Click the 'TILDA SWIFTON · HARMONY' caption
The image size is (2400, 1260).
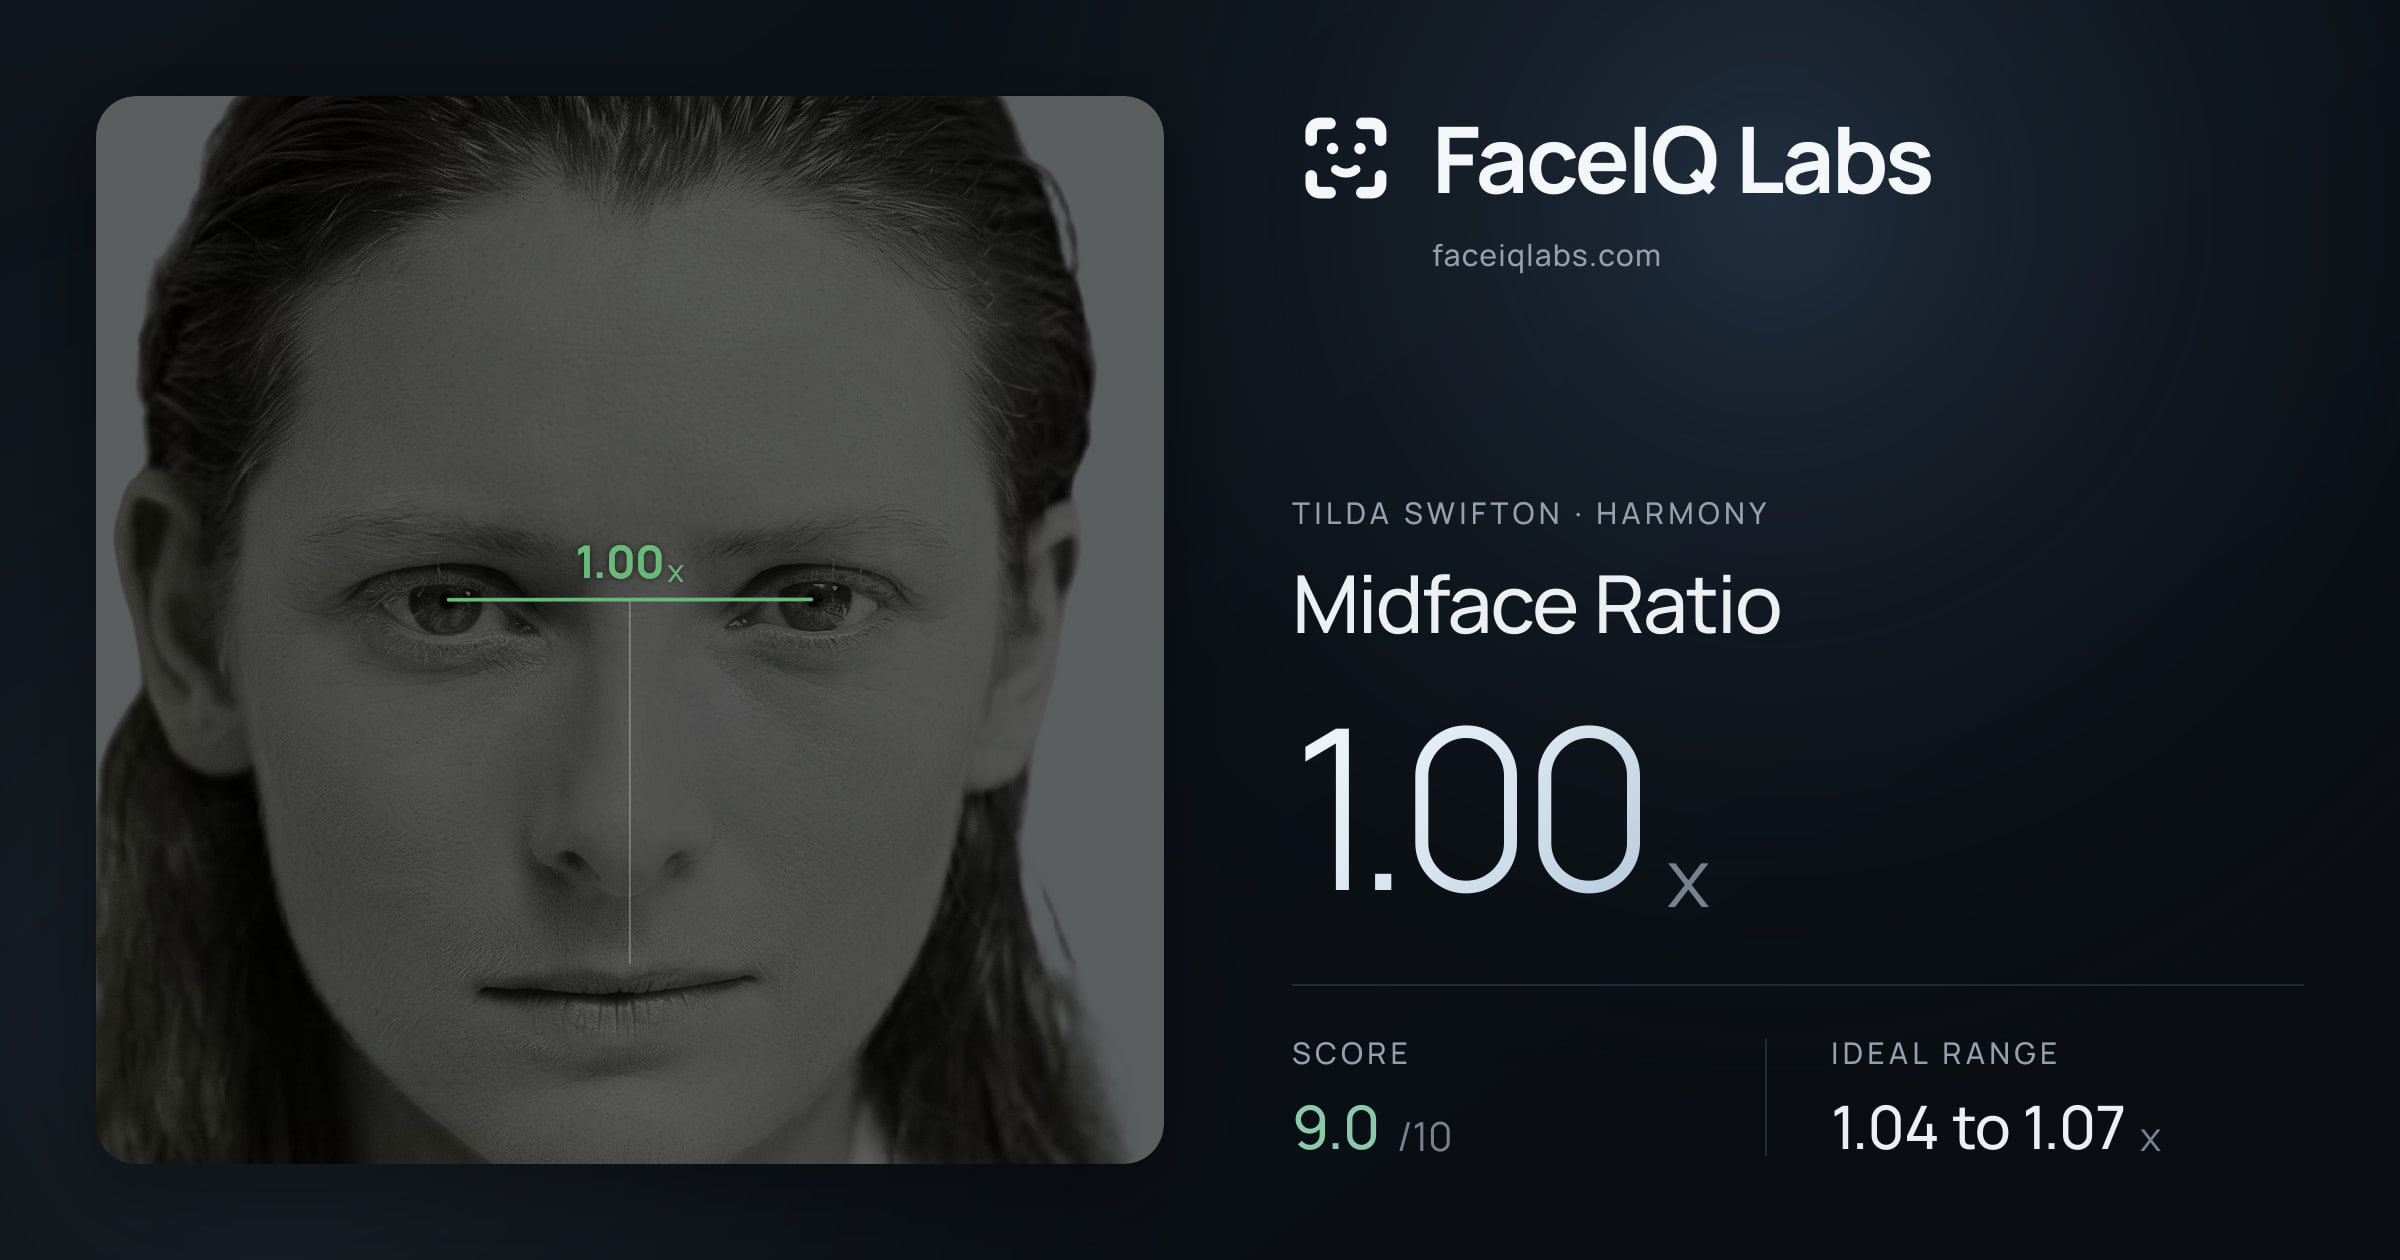click(1529, 514)
